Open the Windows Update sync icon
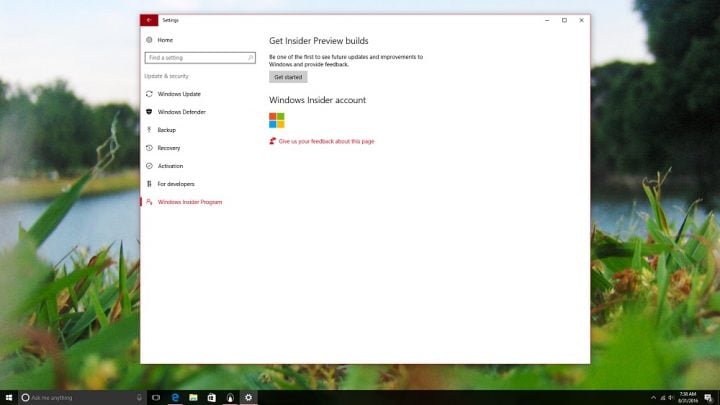The image size is (720, 405). (x=149, y=94)
